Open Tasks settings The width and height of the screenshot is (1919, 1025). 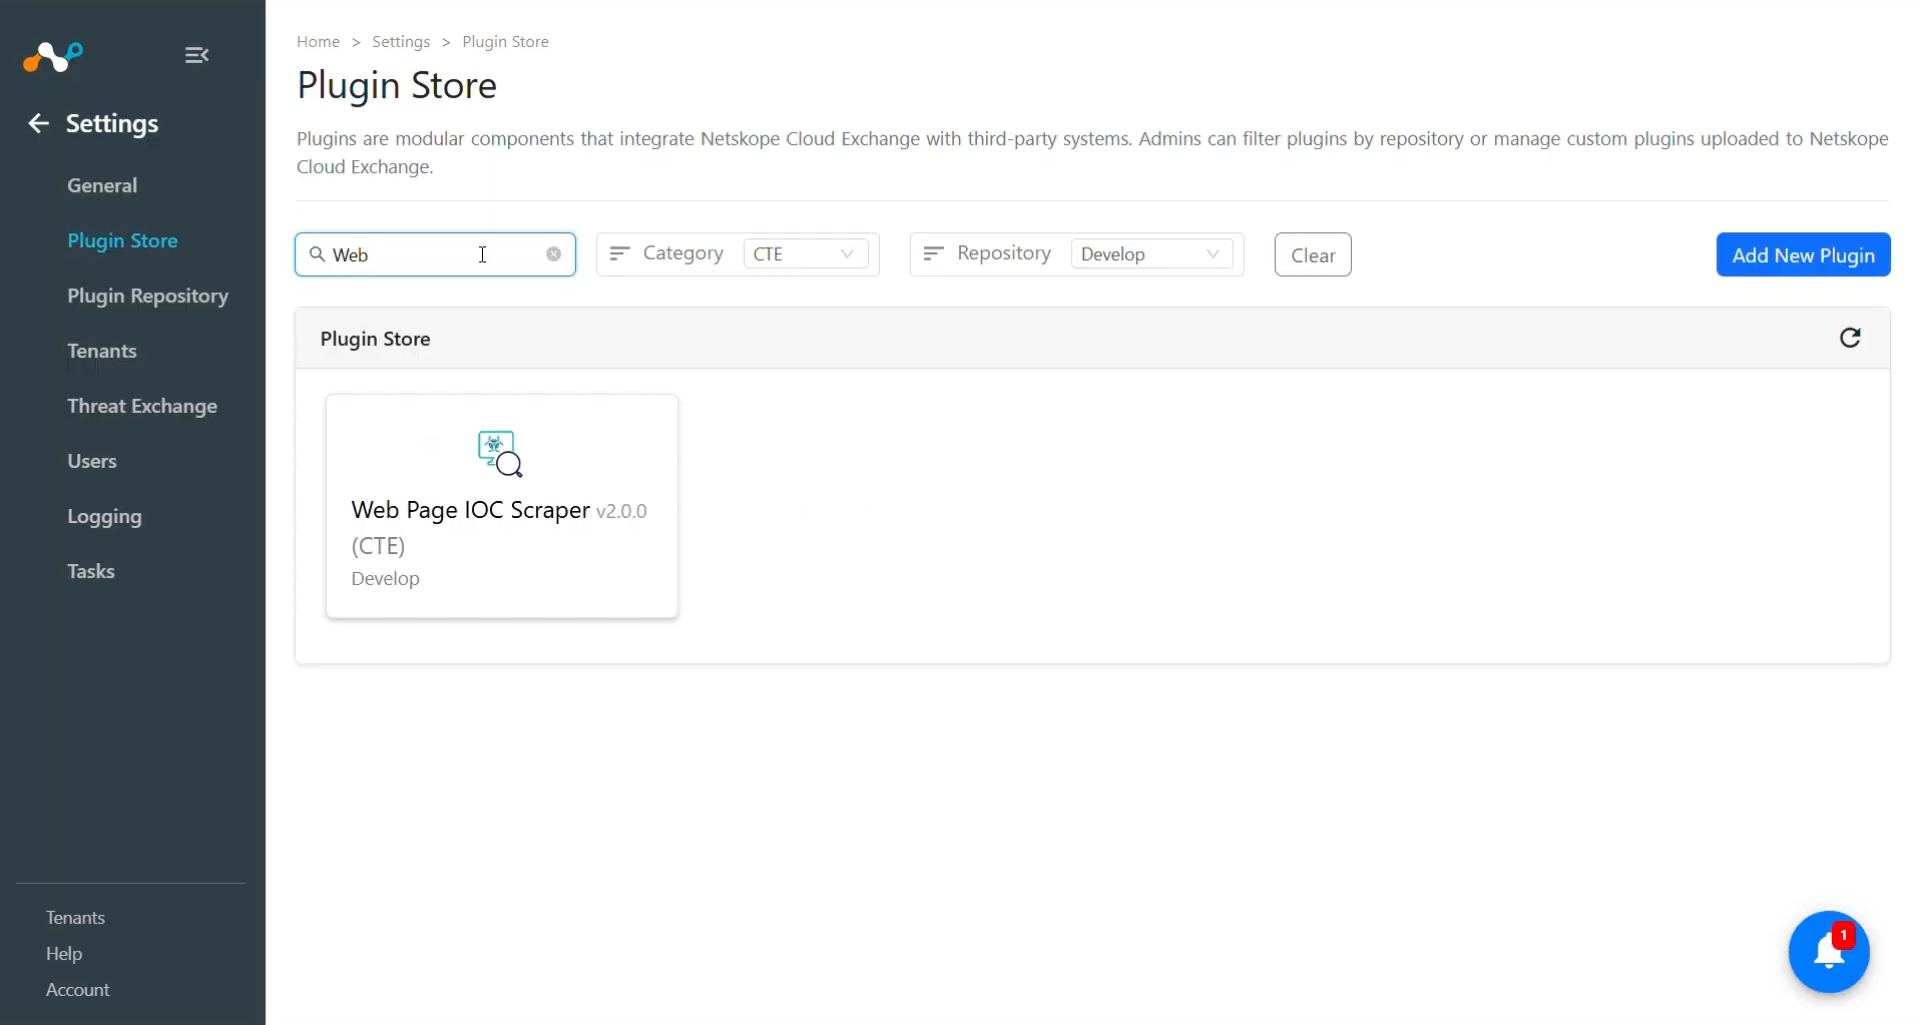pyautogui.click(x=91, y=571)
